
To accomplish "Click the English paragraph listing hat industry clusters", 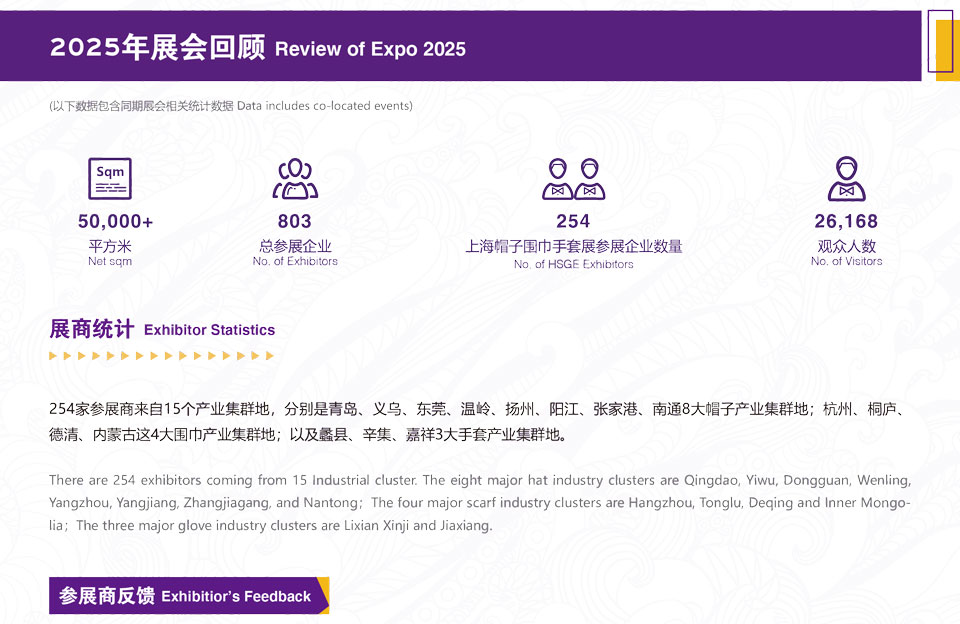I will [x=480, y=503].
